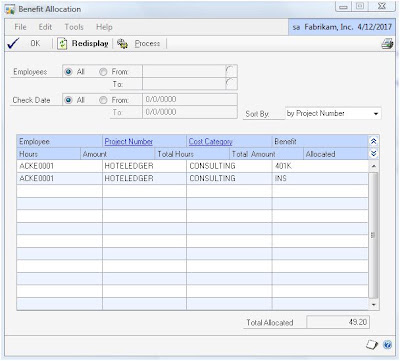The width and height of the screenshot is (400, 361).
Task: Click the Check Date From field
Action: point(190,100)
